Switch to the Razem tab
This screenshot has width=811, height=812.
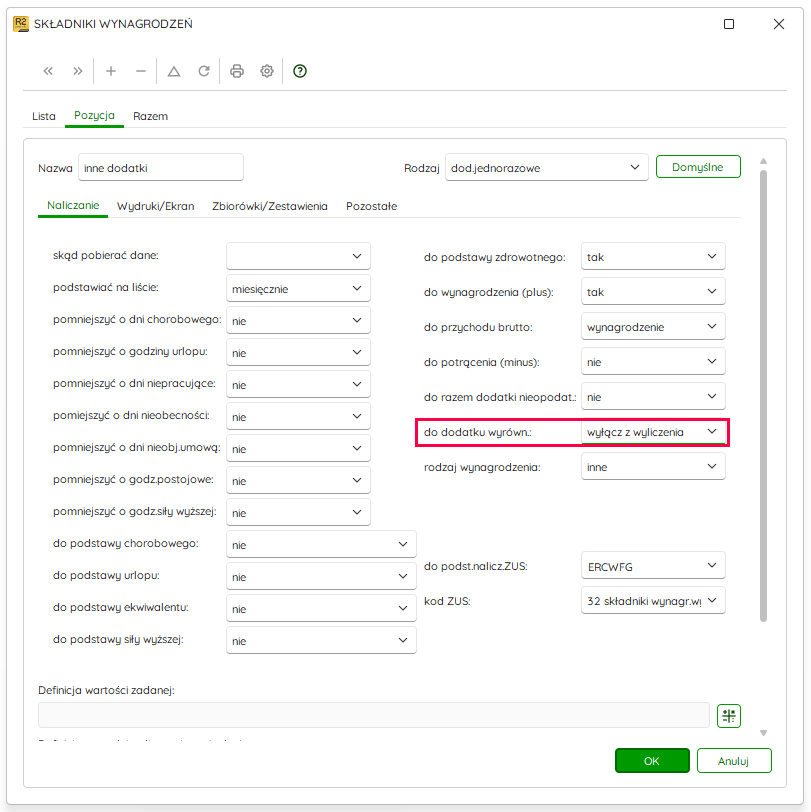pos(150,116)
